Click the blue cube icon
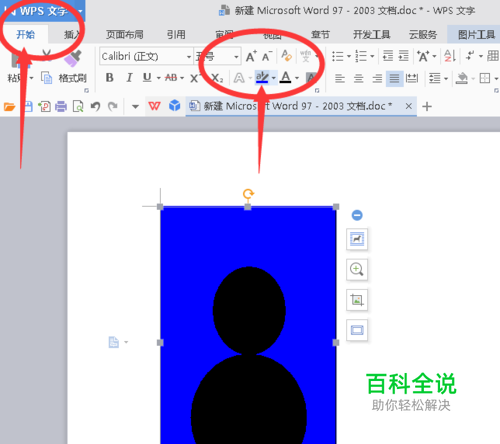The height and width of the screenshot is (444, 500). click(x=174, y=106)
